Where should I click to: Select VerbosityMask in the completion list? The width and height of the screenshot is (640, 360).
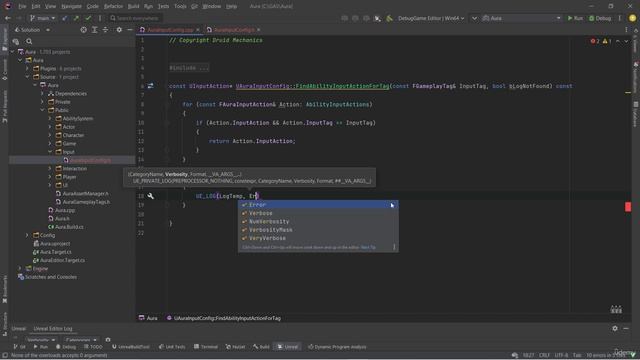click(x=318, y=230)
